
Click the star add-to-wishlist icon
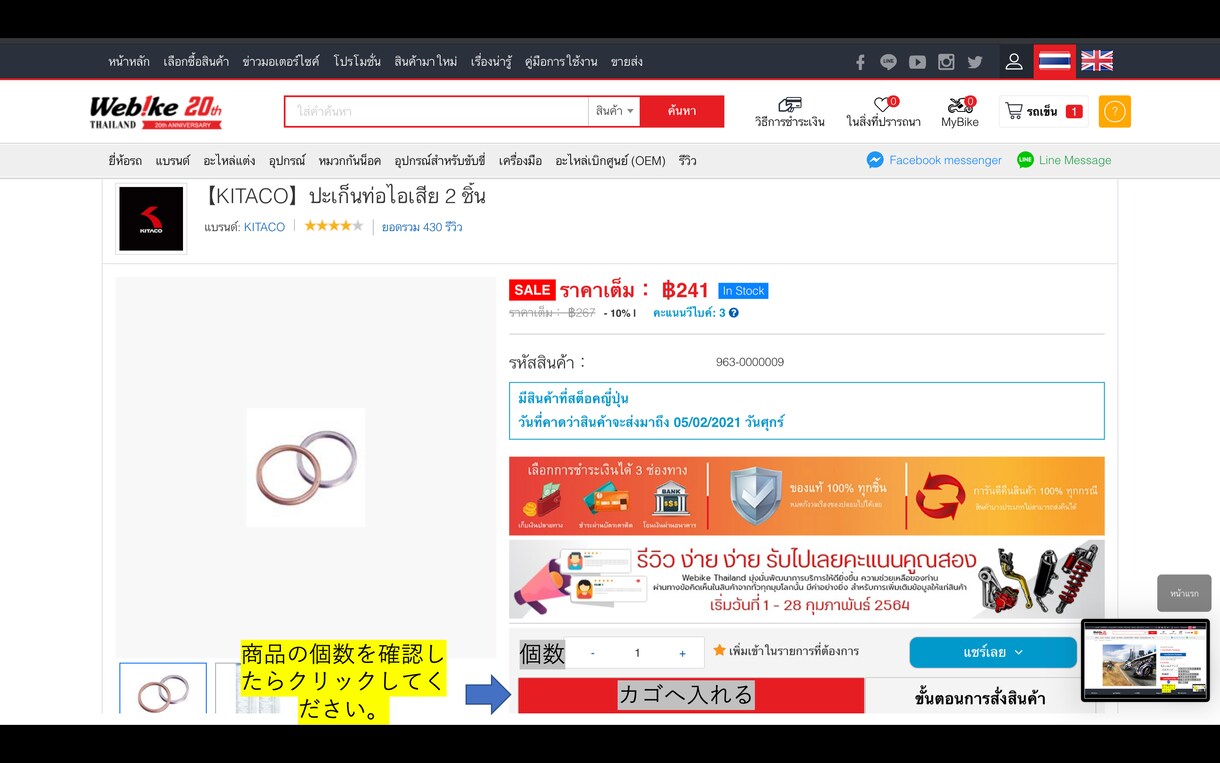pos(719,651)
